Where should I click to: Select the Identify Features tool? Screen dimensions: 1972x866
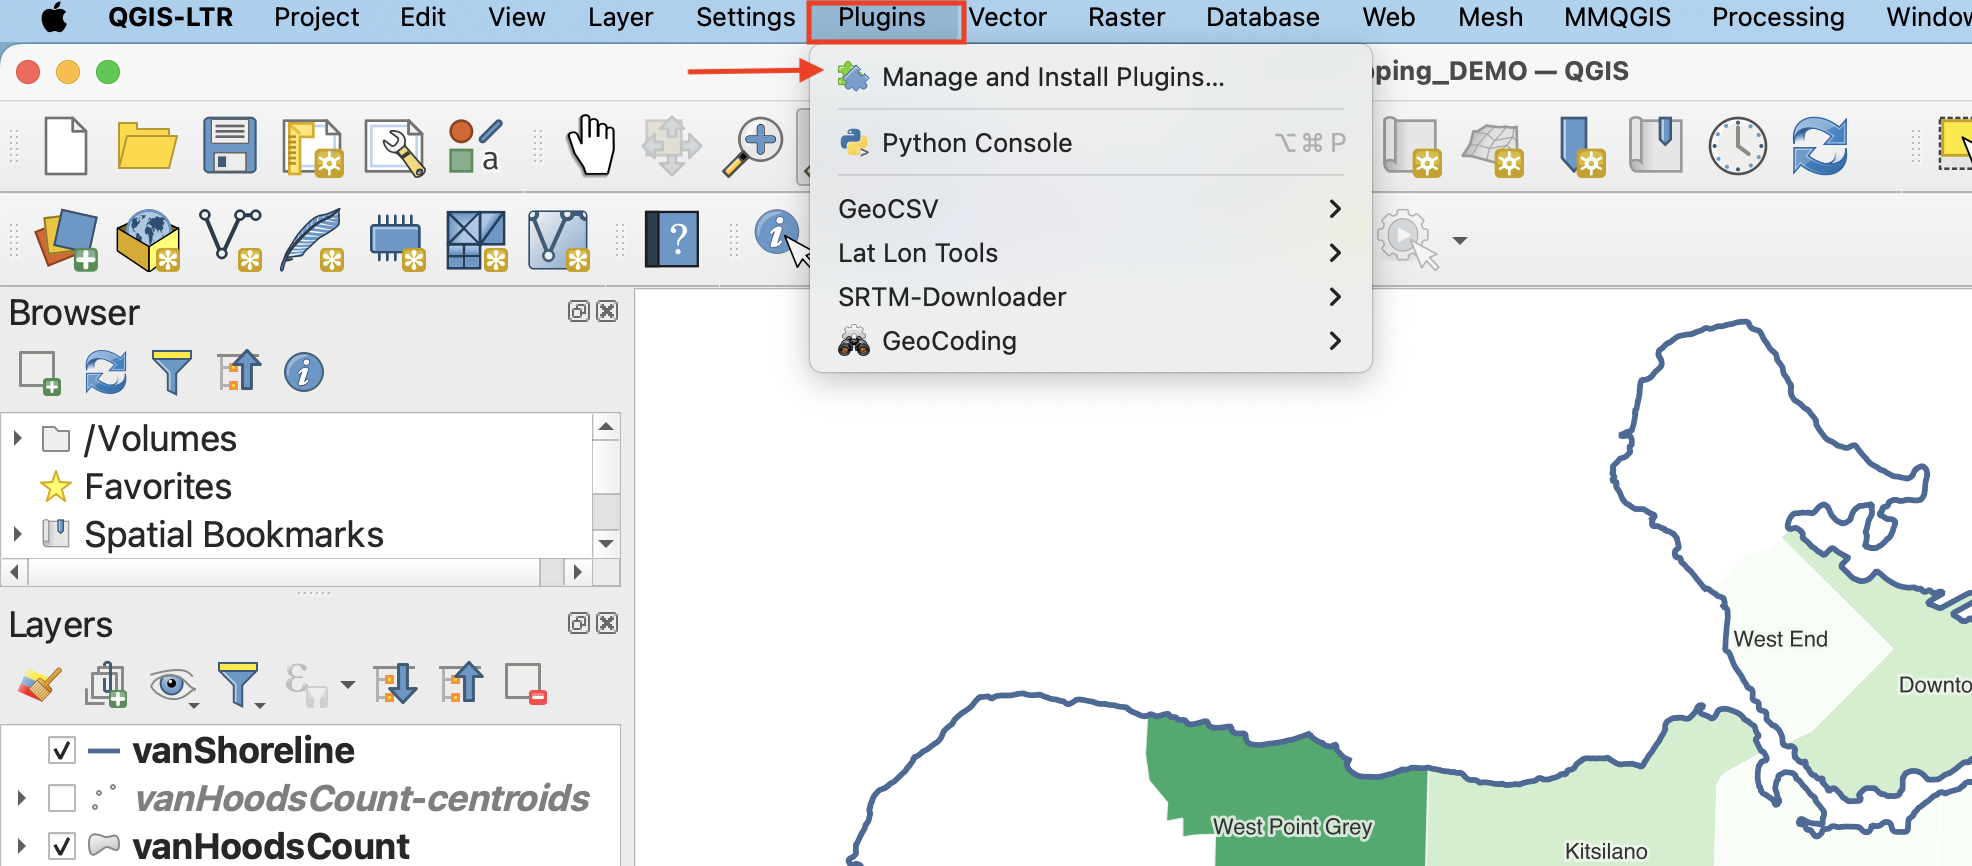pos(777,234)
